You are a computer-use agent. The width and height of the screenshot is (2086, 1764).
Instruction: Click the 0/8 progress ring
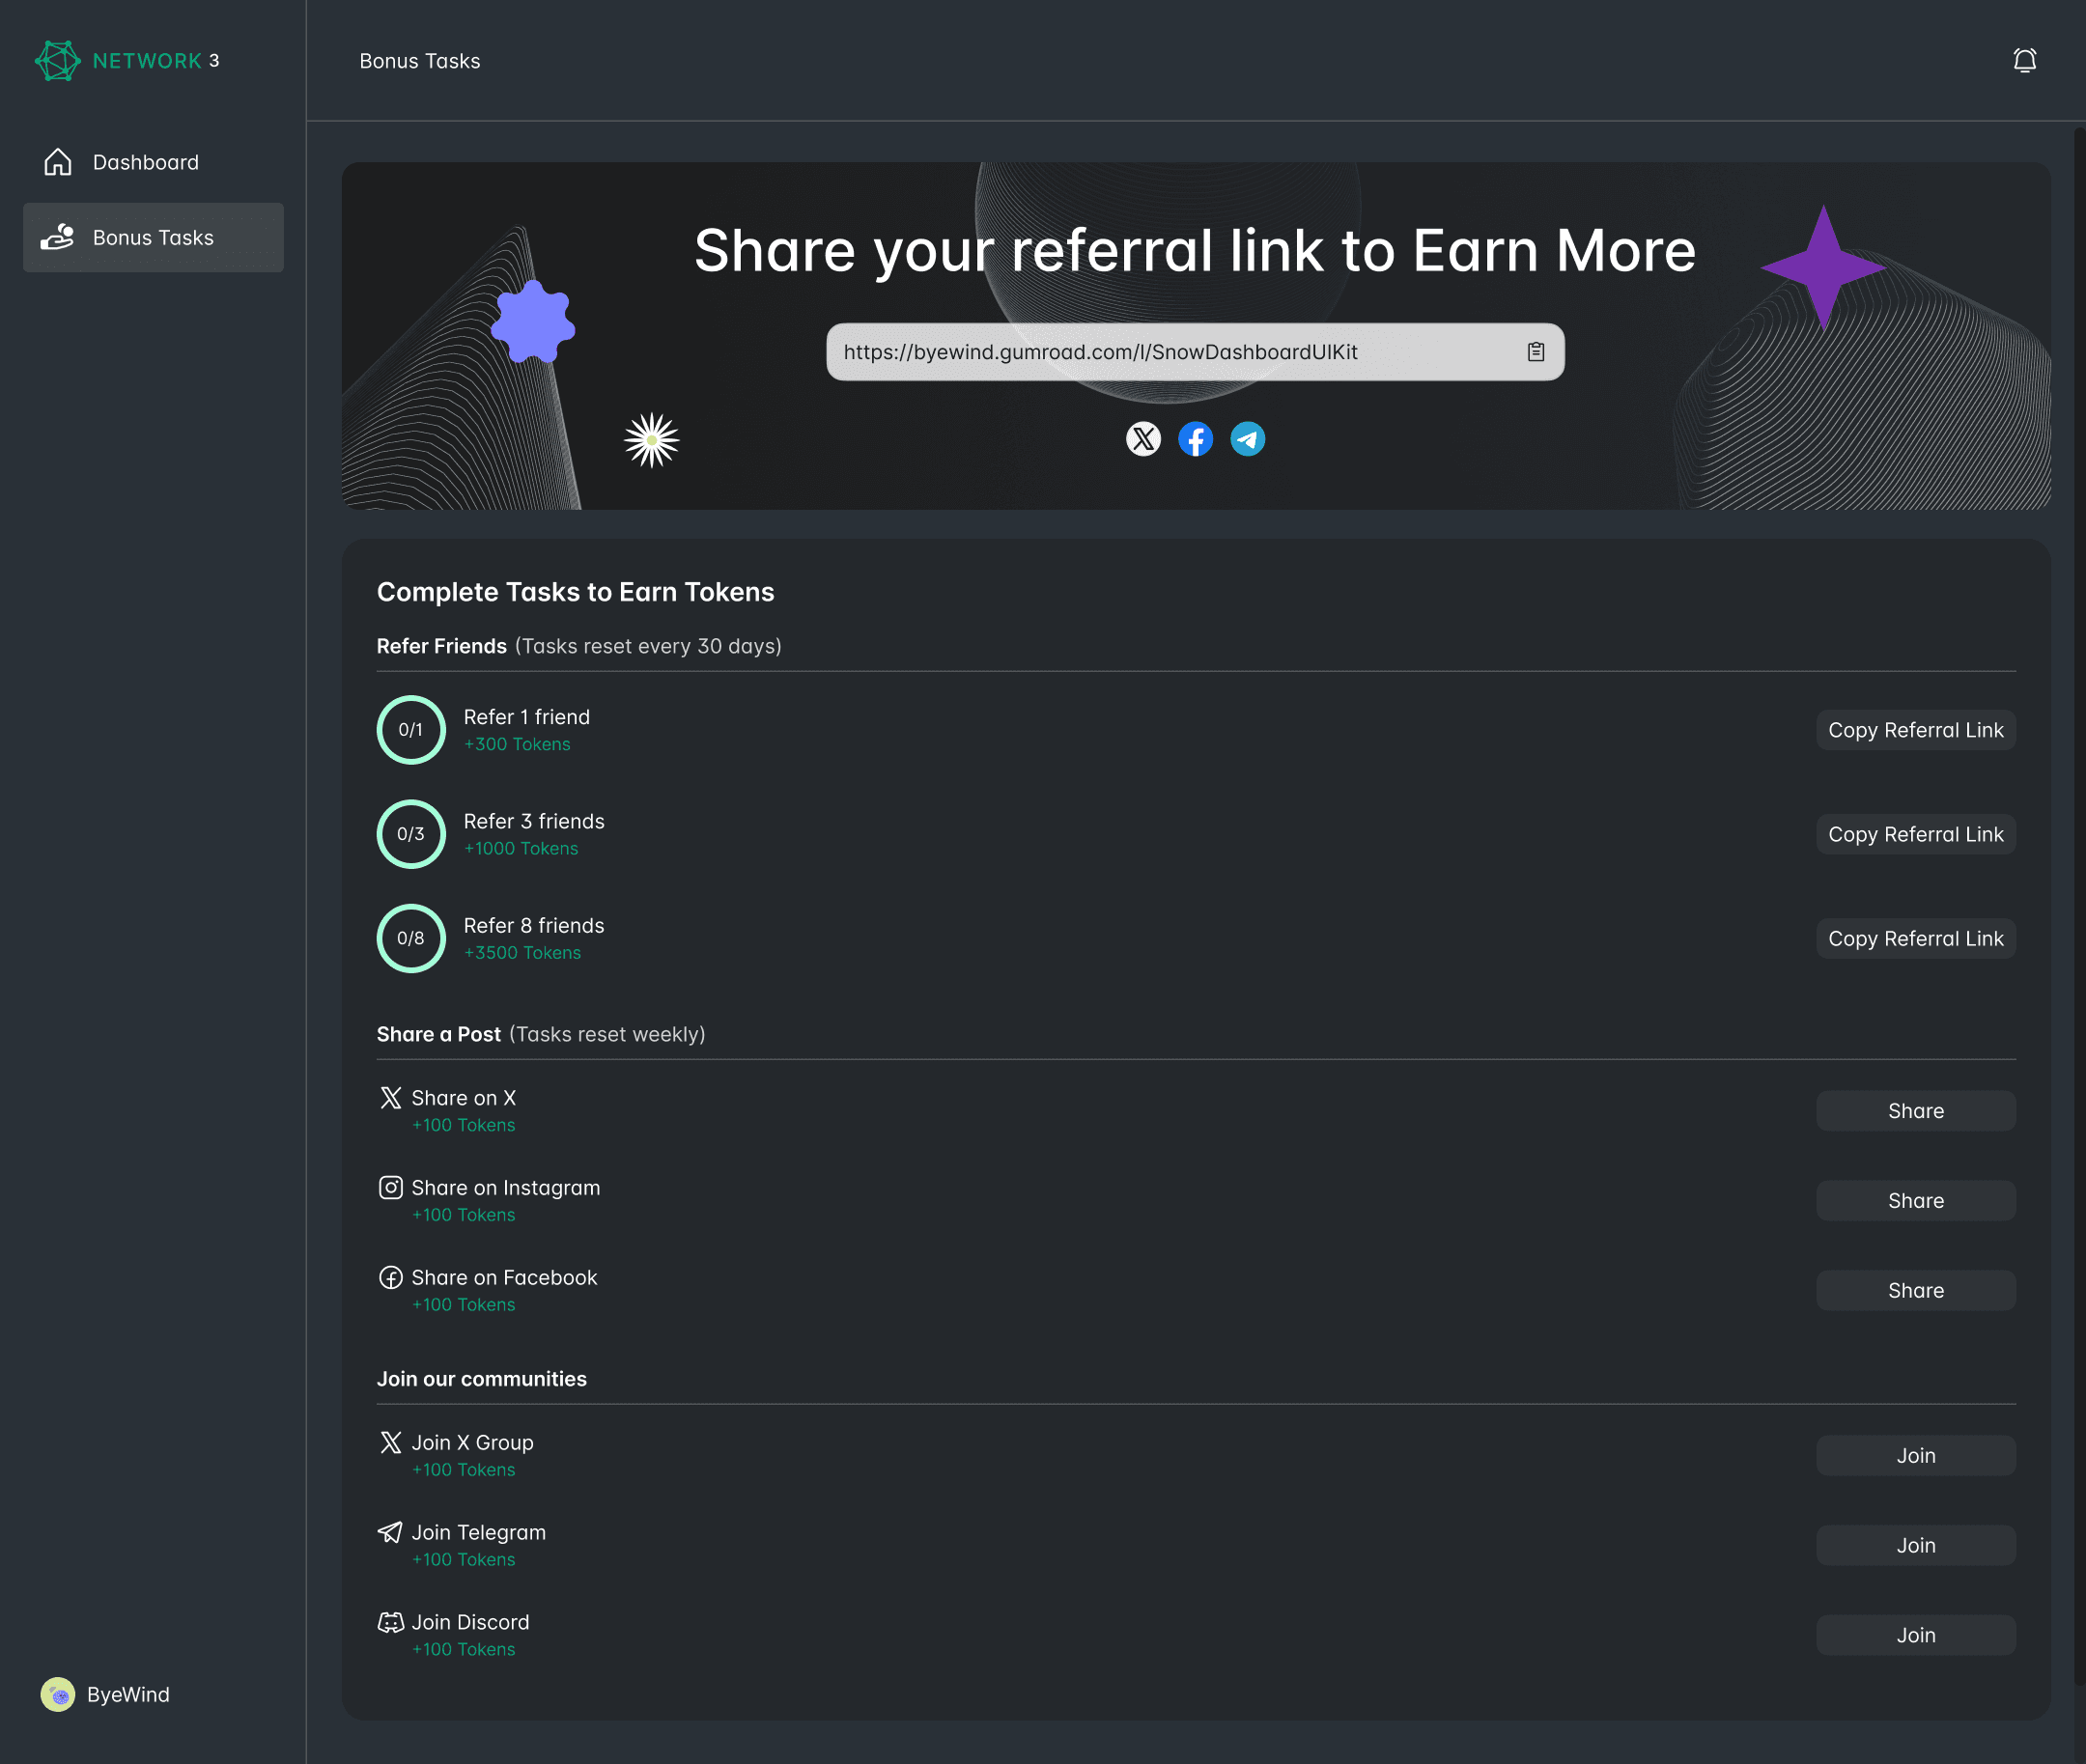(411, 938)
